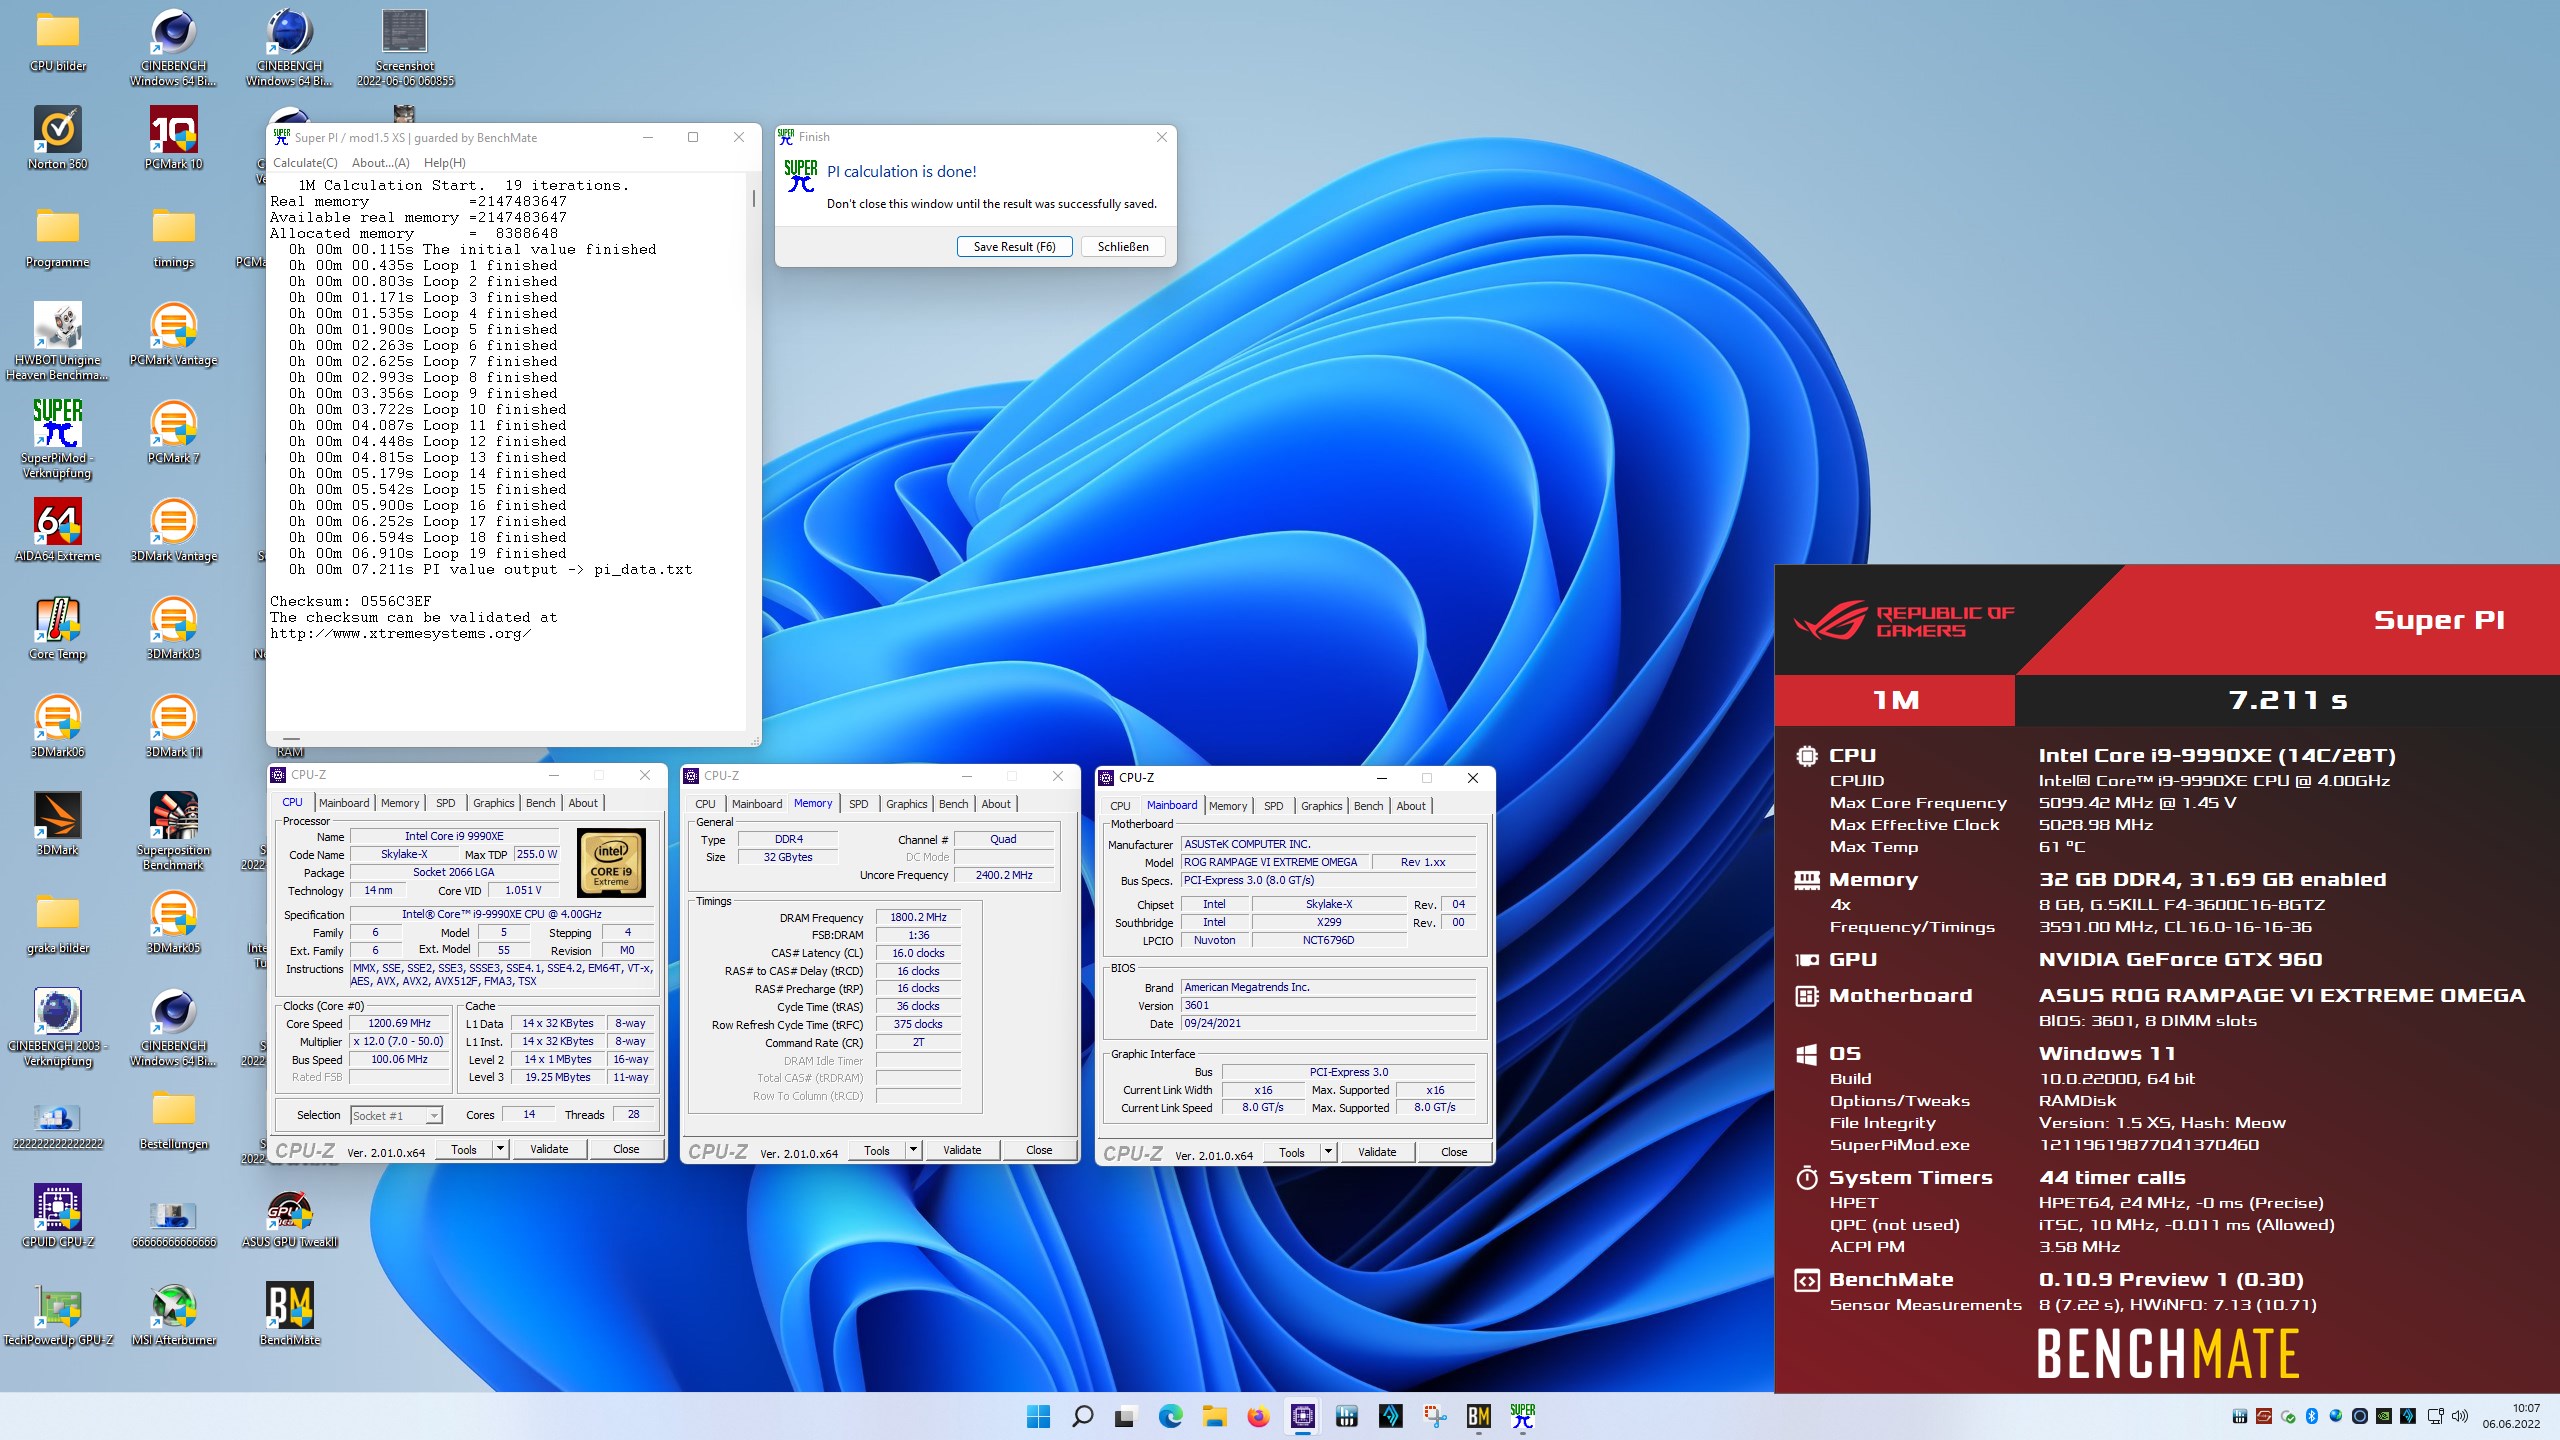Open Superposition Benchmark desktop icon
This screenshot has height=1440, width=2560.
[174, 831]
